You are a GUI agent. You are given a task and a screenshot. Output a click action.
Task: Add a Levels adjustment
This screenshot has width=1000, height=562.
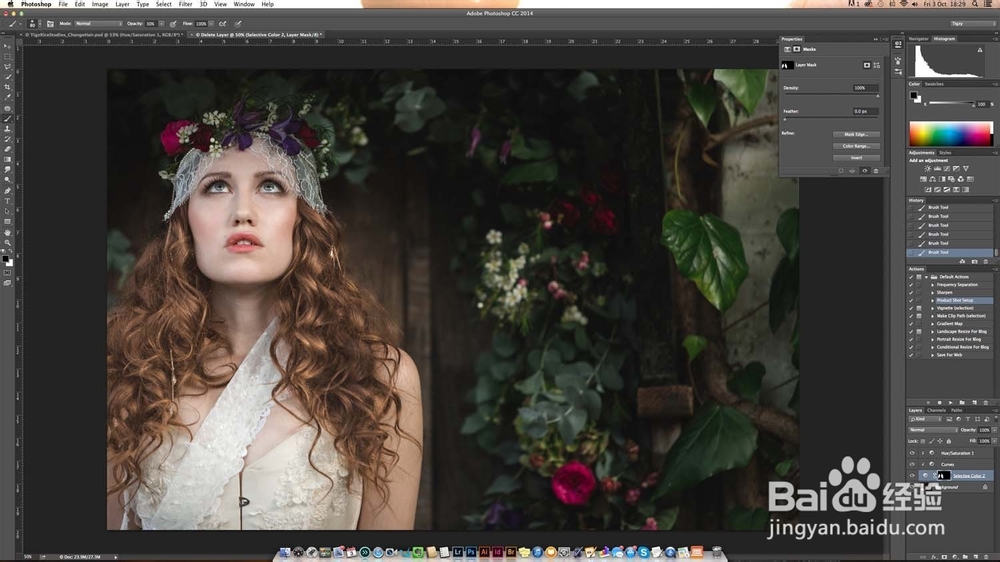point(938,168)
